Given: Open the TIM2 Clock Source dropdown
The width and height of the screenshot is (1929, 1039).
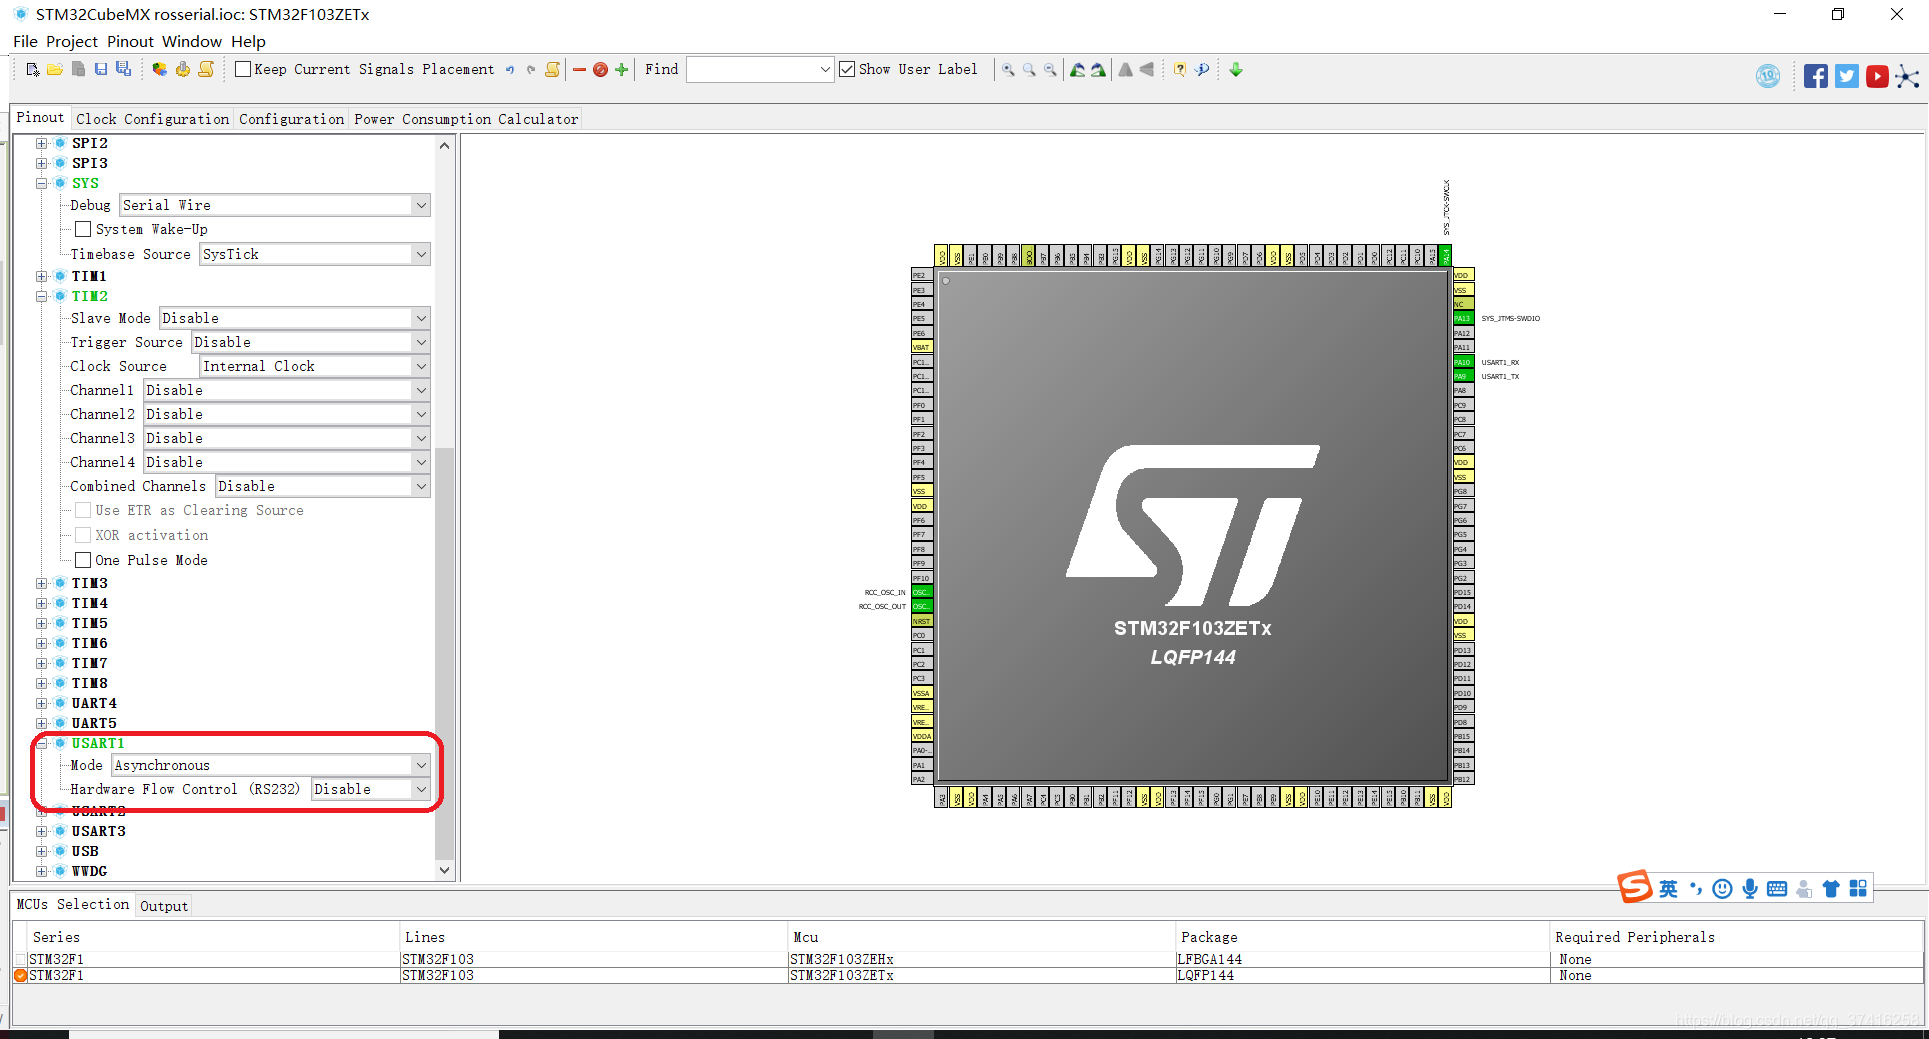Looking at the screenshot, I should [x=315, y=366].
